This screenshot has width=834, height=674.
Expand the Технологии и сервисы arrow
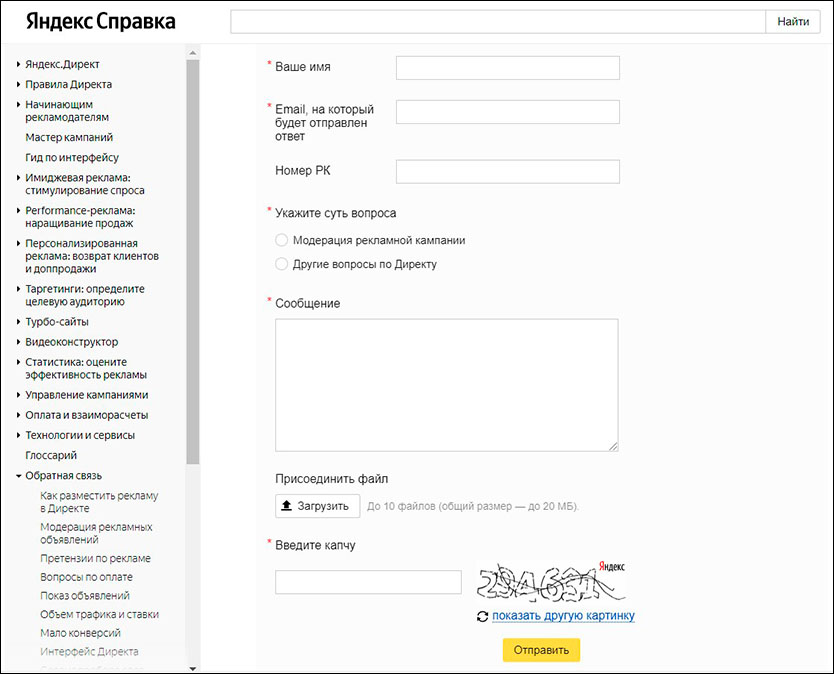coord(19,436)
